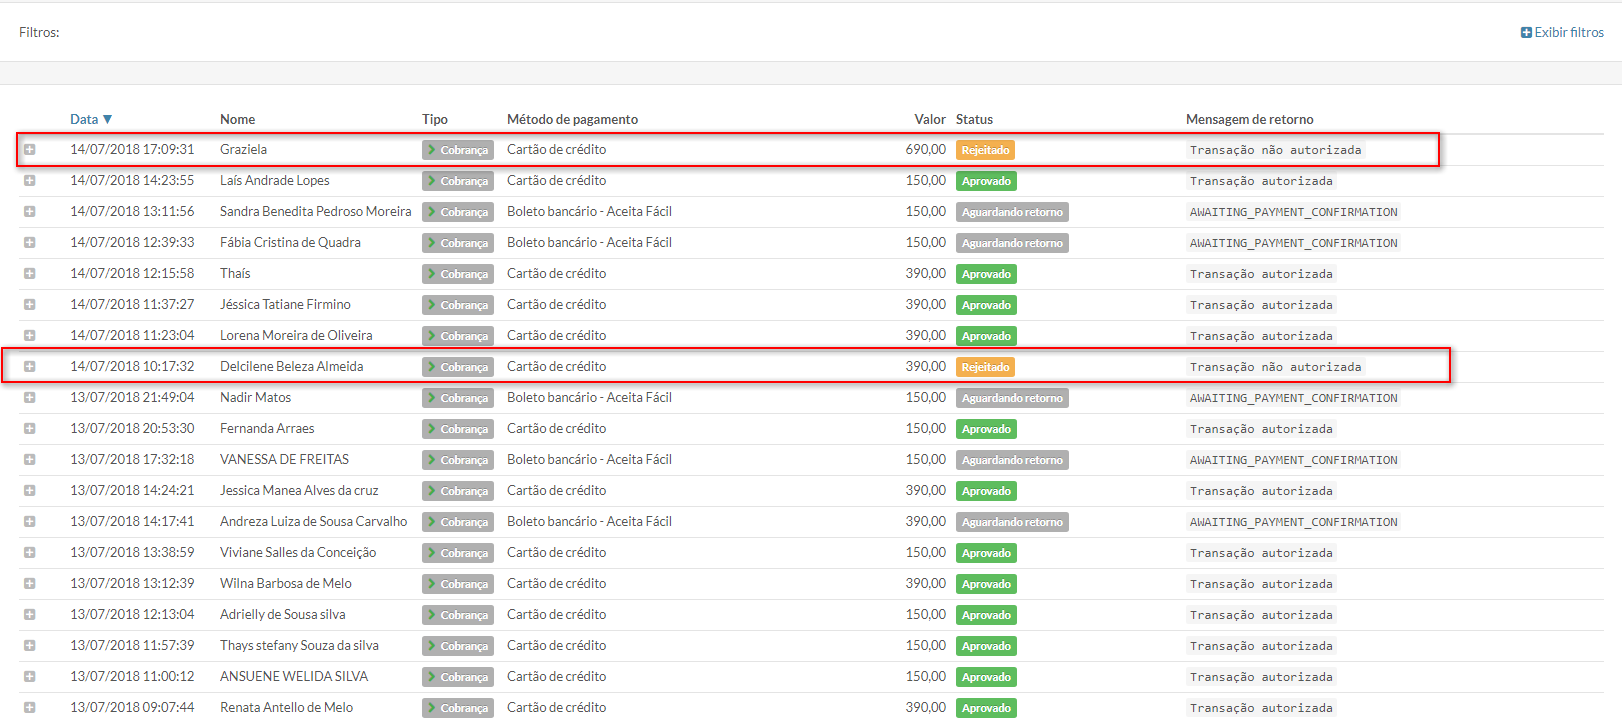Expand the Delcilene Beleza Almeida row
This screenshot has height=722, width=1622.
tap(30, 367)
